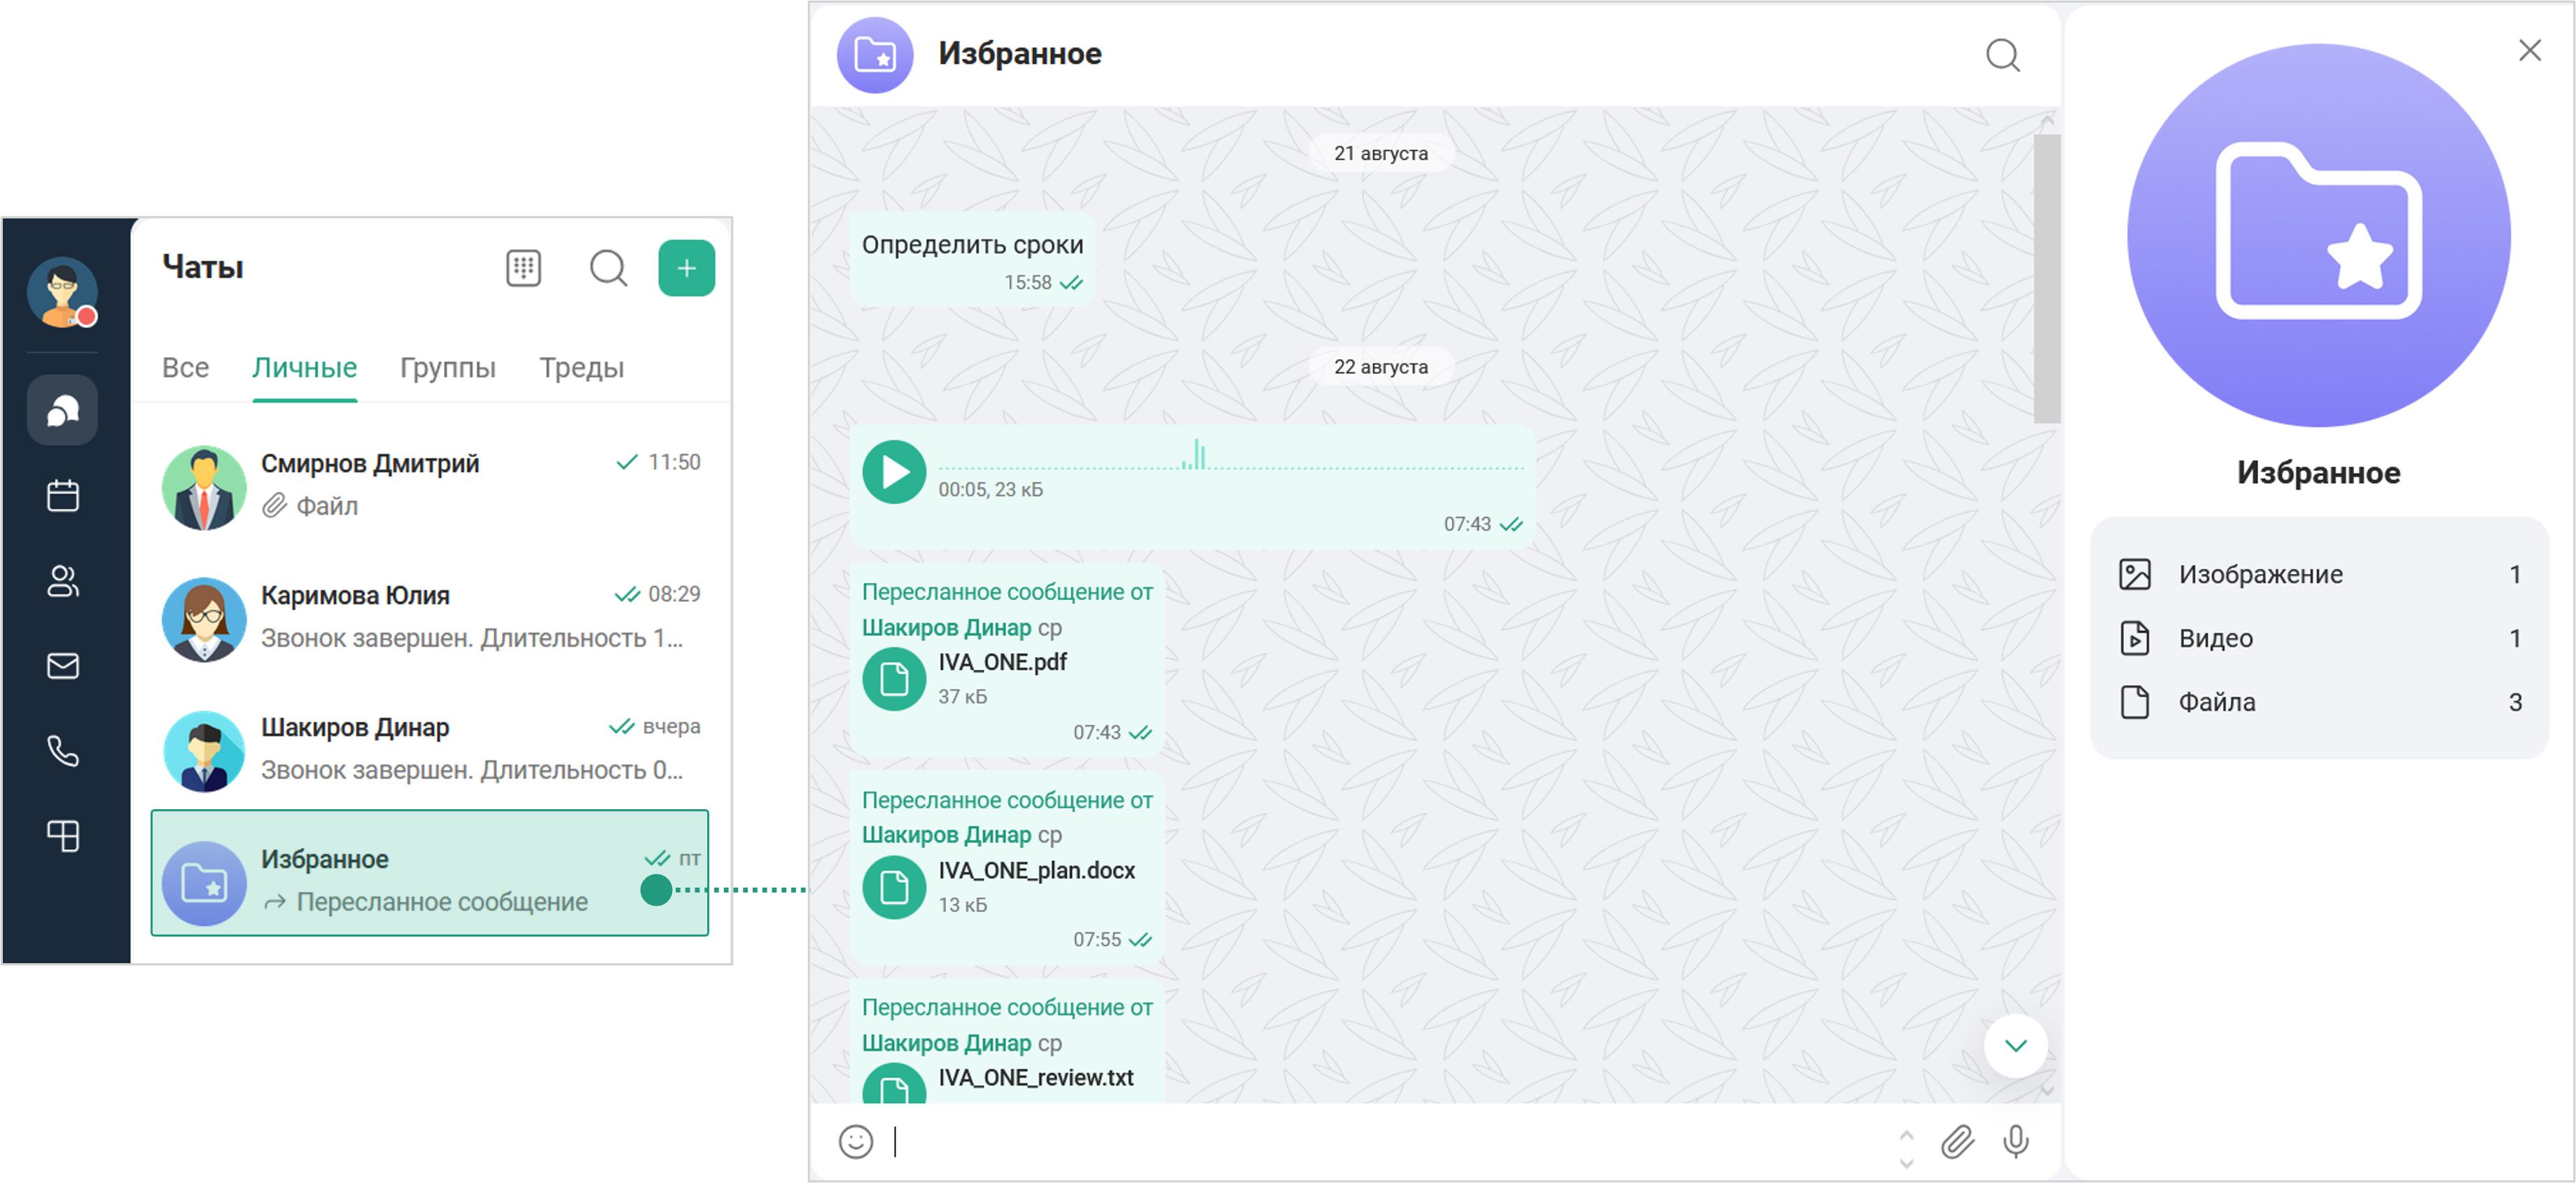Click the scroll-to-bottom chevron button

click(x=2015, y=1046)
